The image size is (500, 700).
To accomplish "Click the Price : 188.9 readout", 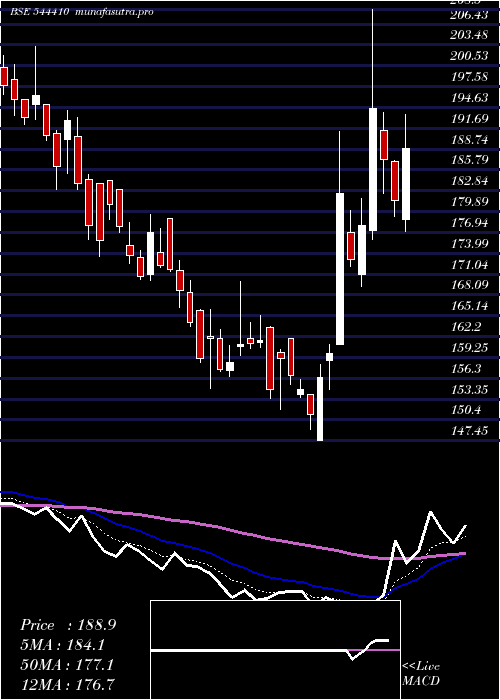I will pyautogui.click(x=68, y=625).
